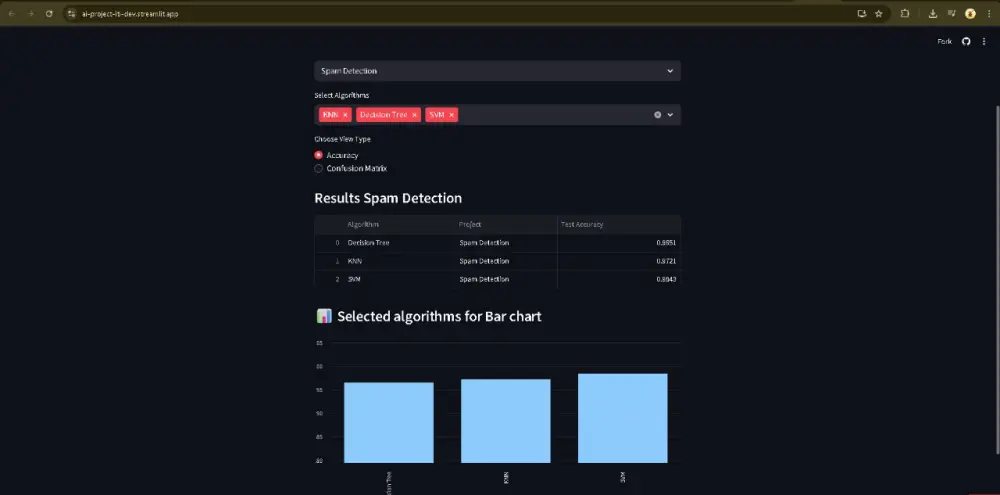Screen dimensions: 1000x495
Task: Open the media controls icon in browser toolbar
Action: tap(952, 13)
